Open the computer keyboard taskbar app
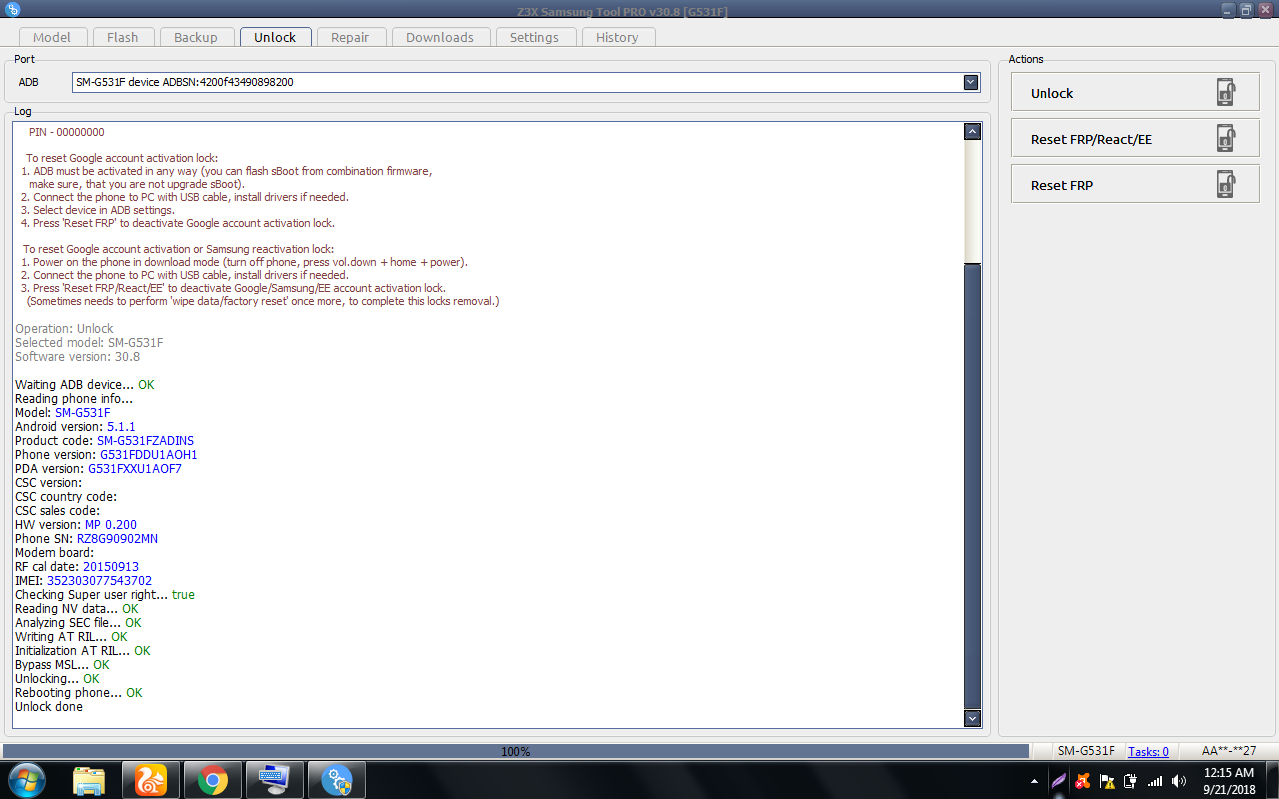The height and width of the screenshot is (799, 1279). [x=274, y=780]
